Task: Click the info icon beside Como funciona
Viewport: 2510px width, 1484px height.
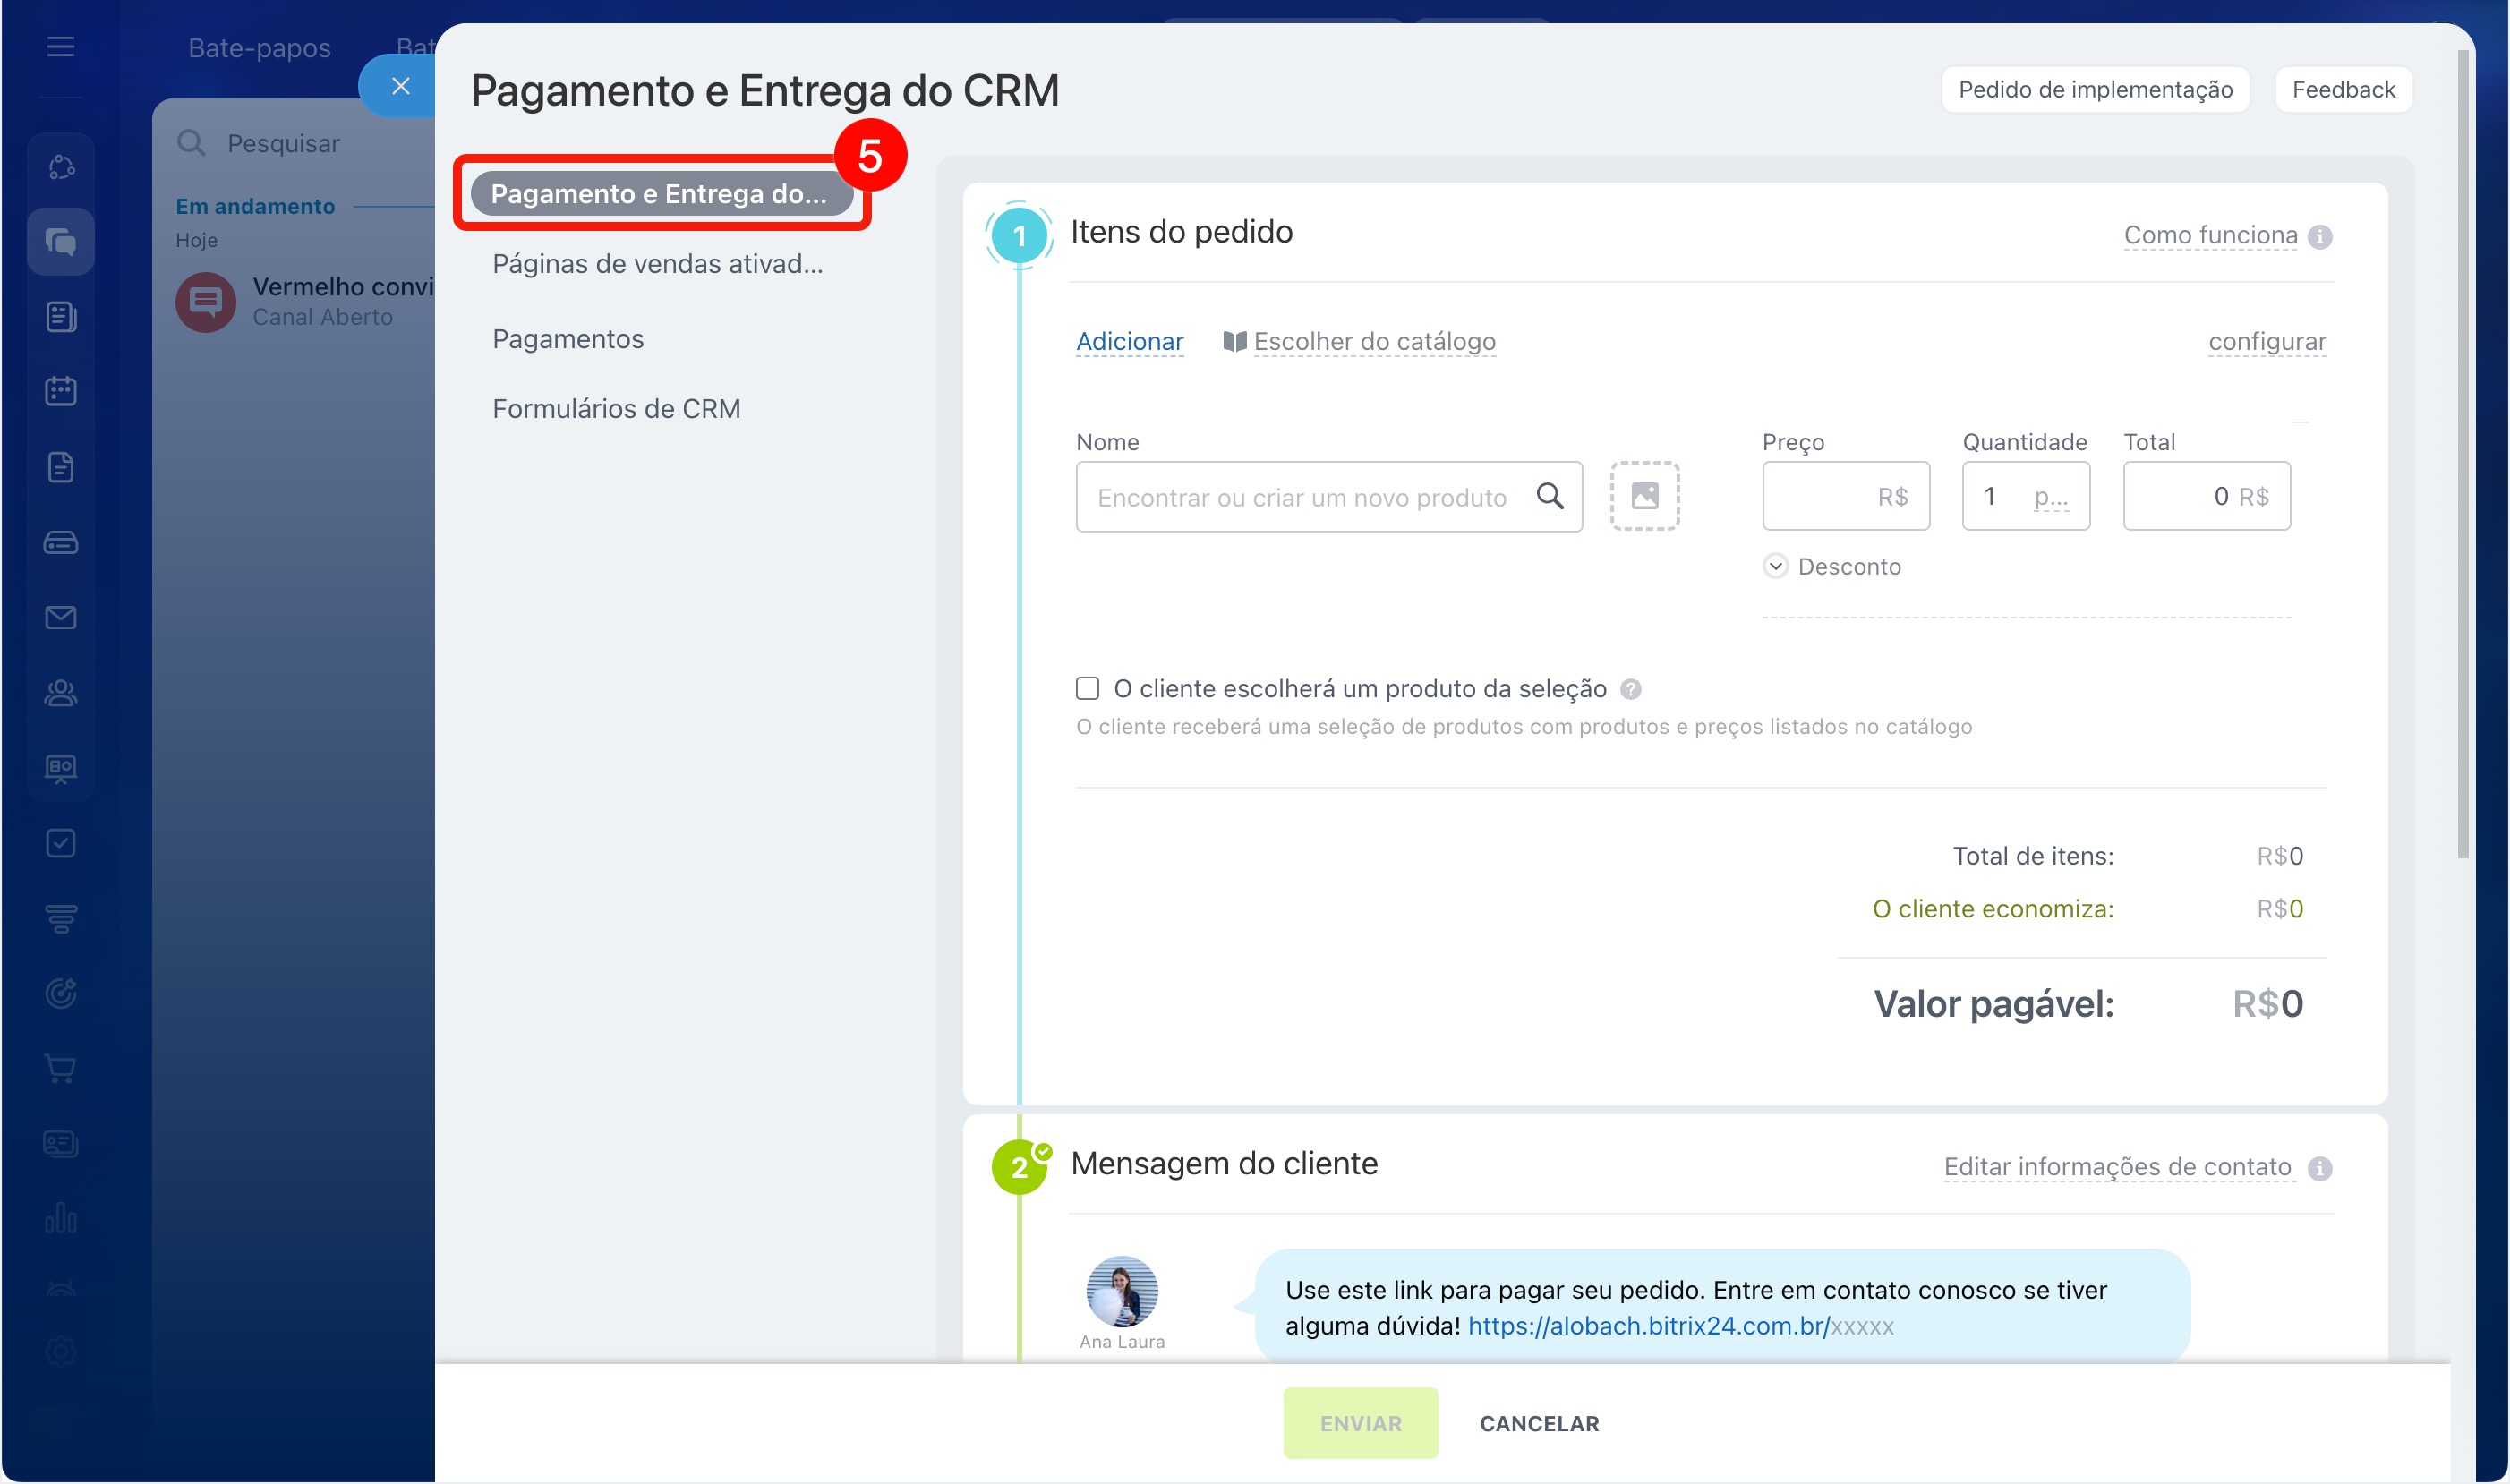Action: coord(2320,237)
